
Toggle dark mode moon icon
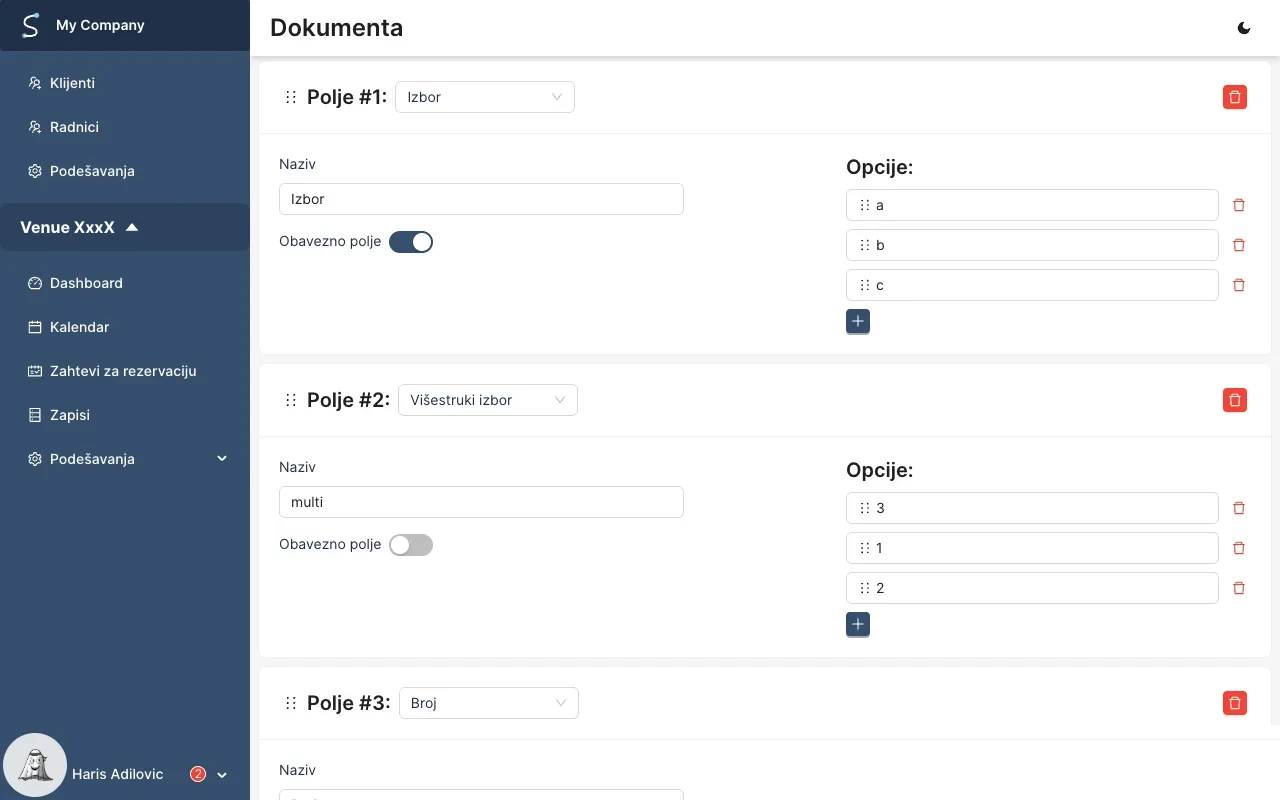[x=1244, y=28]
